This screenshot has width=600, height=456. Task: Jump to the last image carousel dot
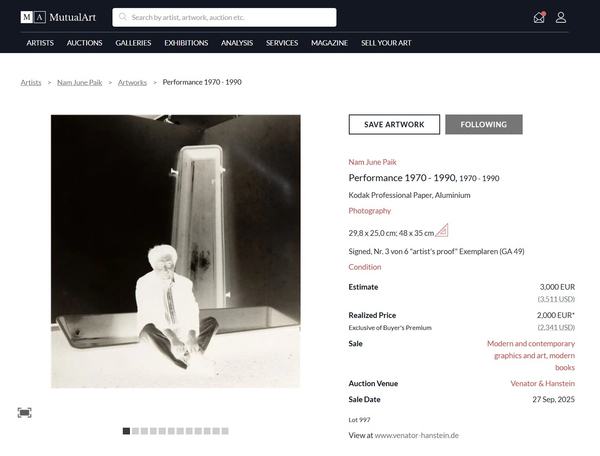click(x=225, y=431)
